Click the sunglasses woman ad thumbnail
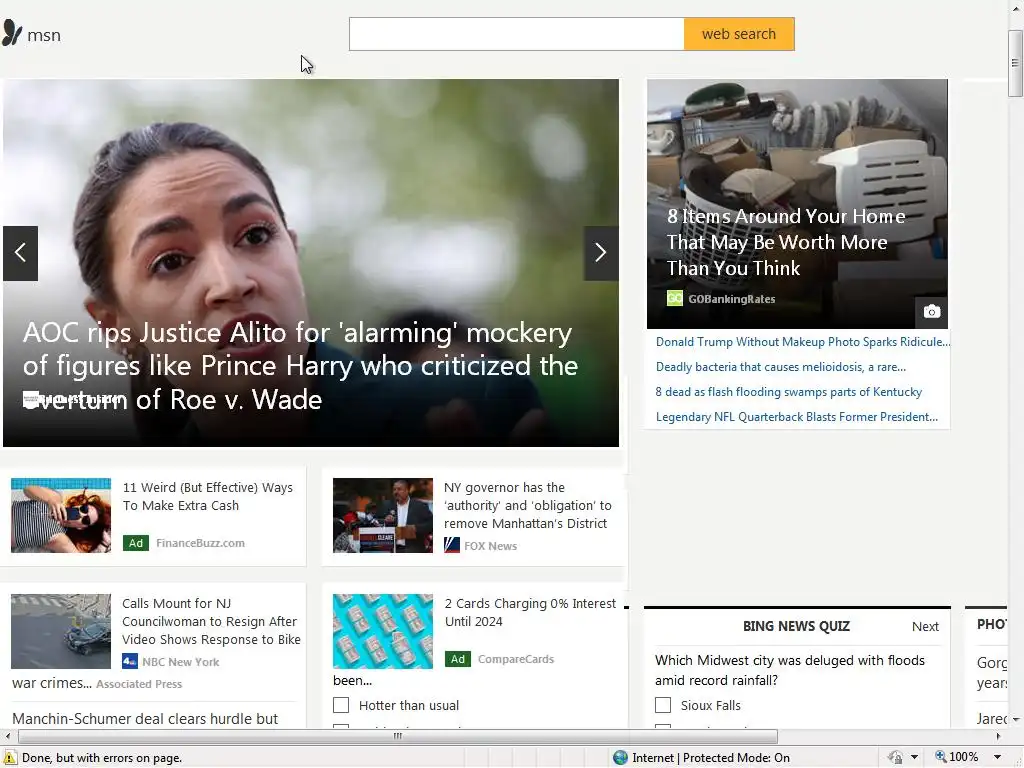The image size is (1024, 768). [61, 515]
